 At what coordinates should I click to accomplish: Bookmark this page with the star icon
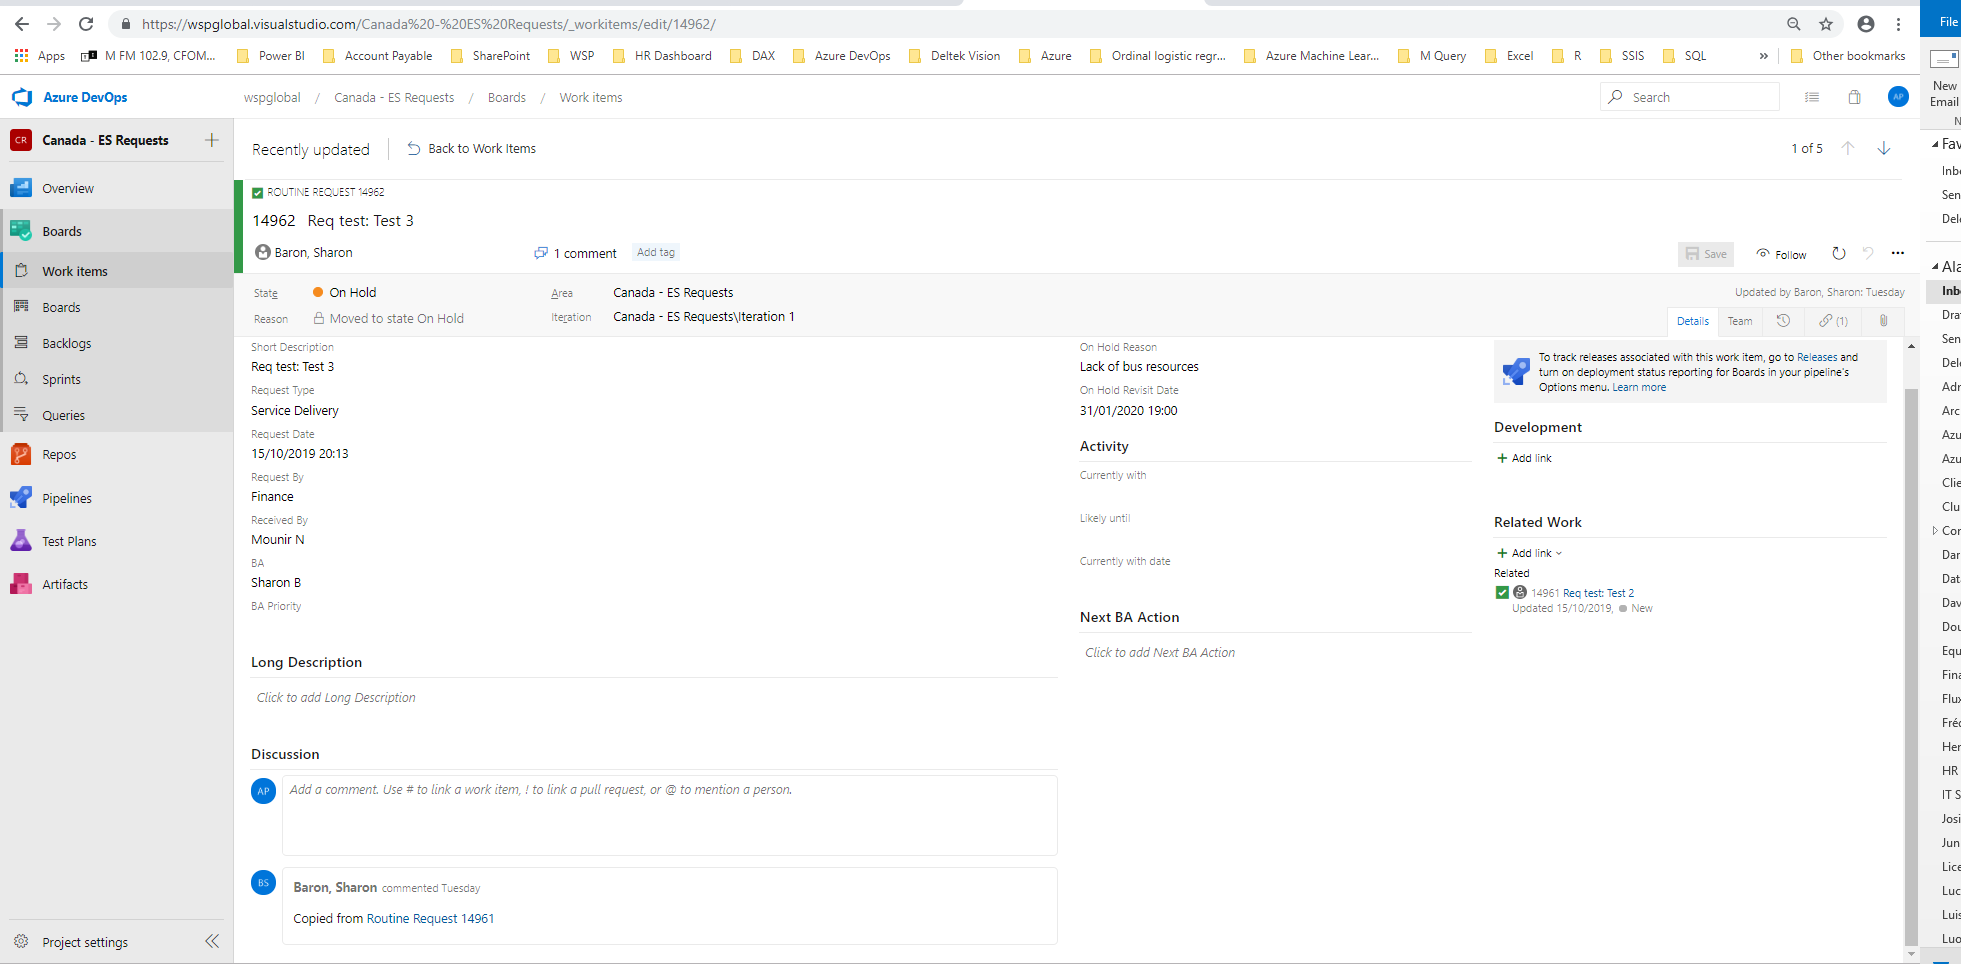(x=1826, y=24)
